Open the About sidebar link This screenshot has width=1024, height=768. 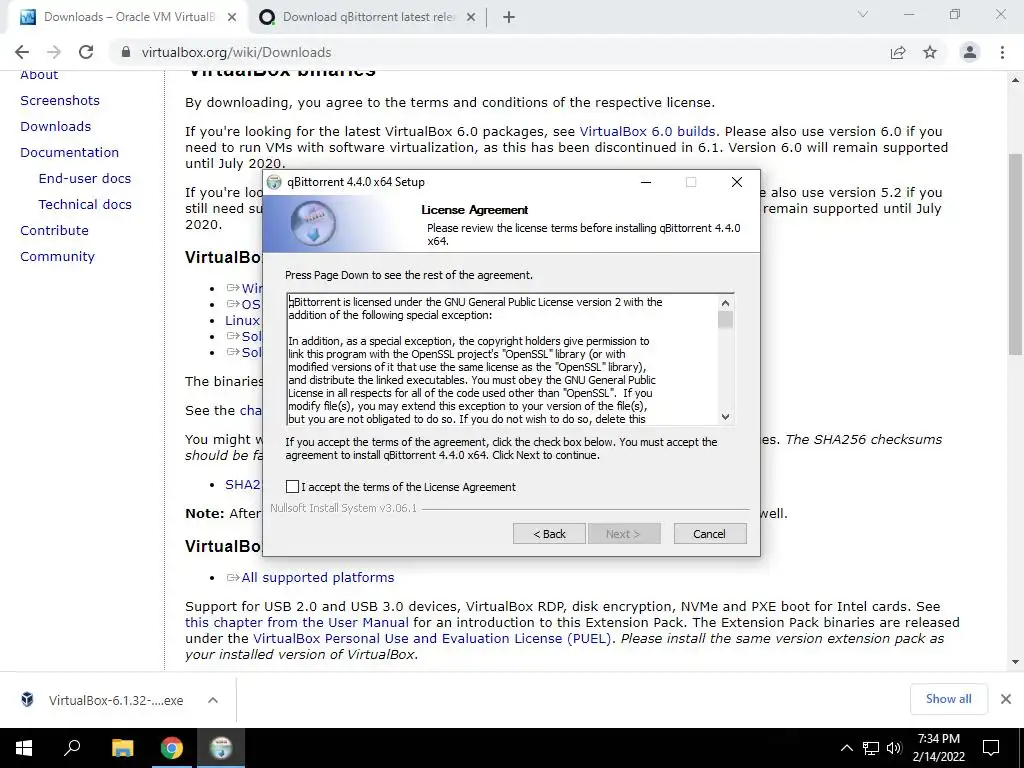pos(39,74)
